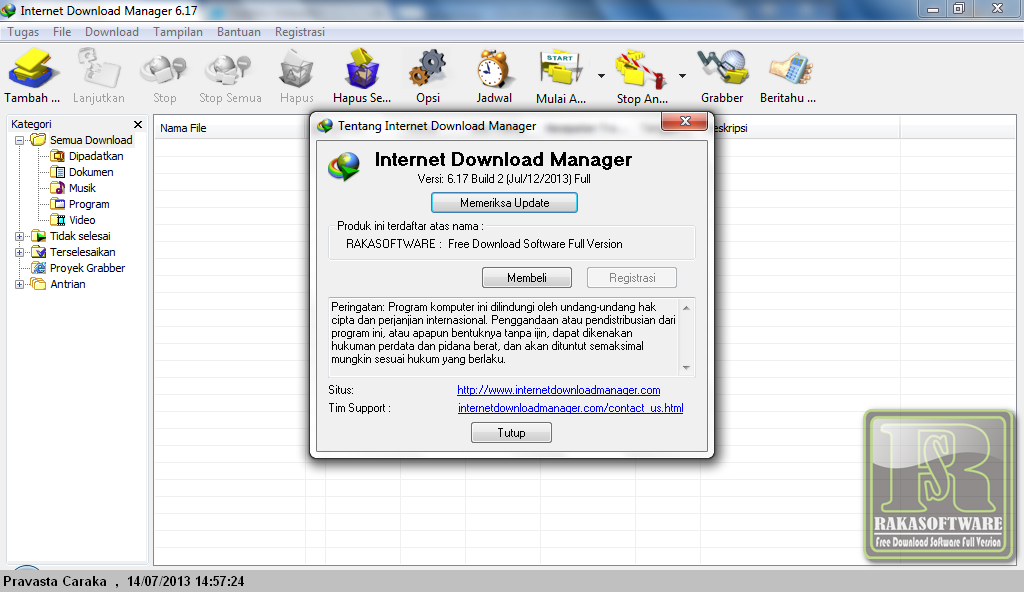The width and height of the screenshot is (1024, 592).
Task: Open the Tampilan menu
Action: 178,32
